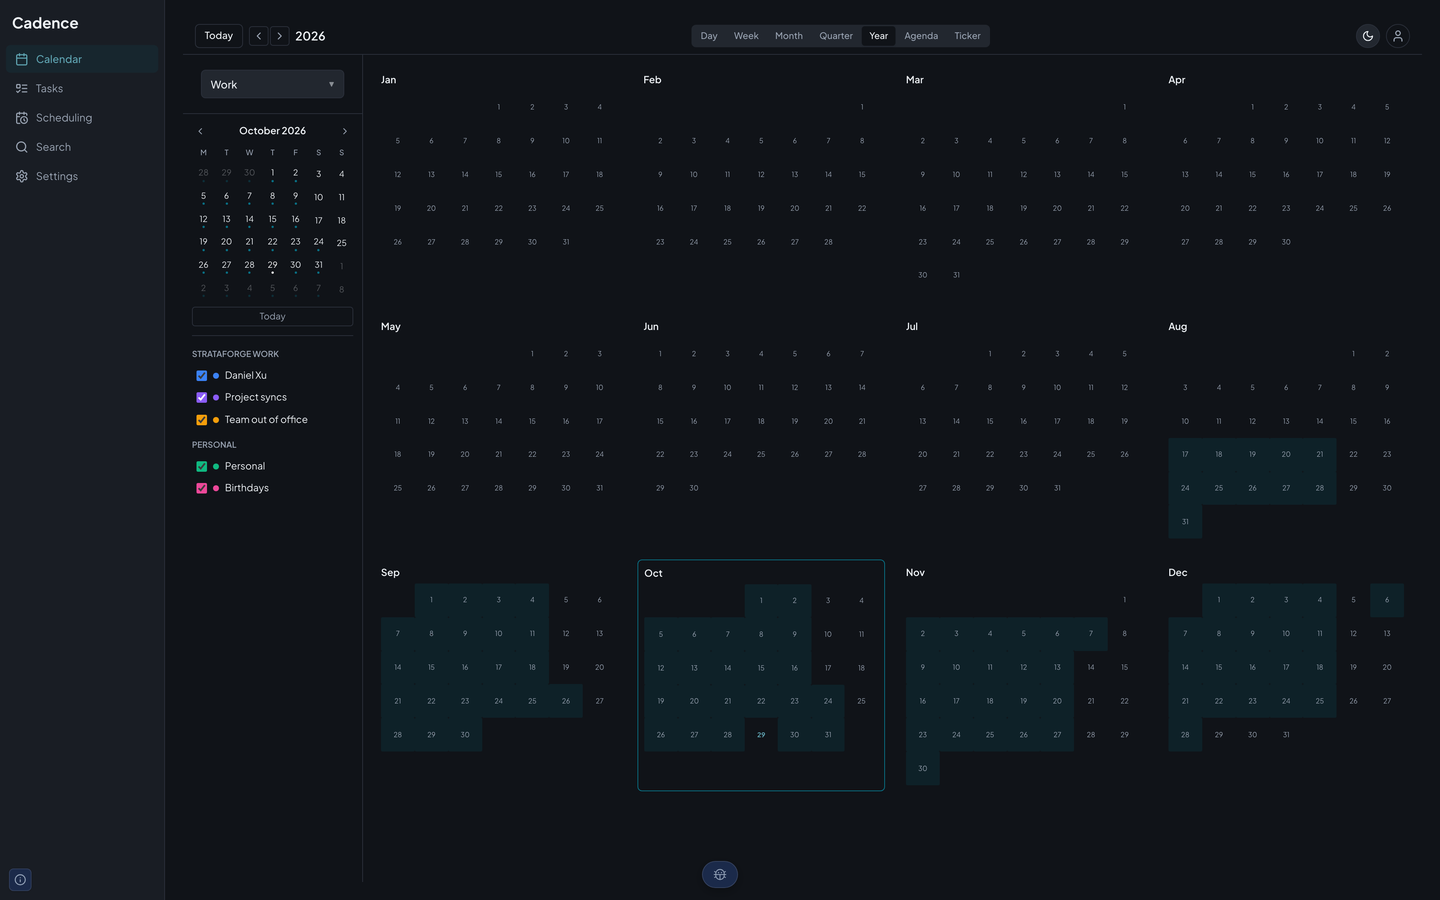Click the Search magnifier icon
Screen dimensions: 1440x900
tap(22, 147)
